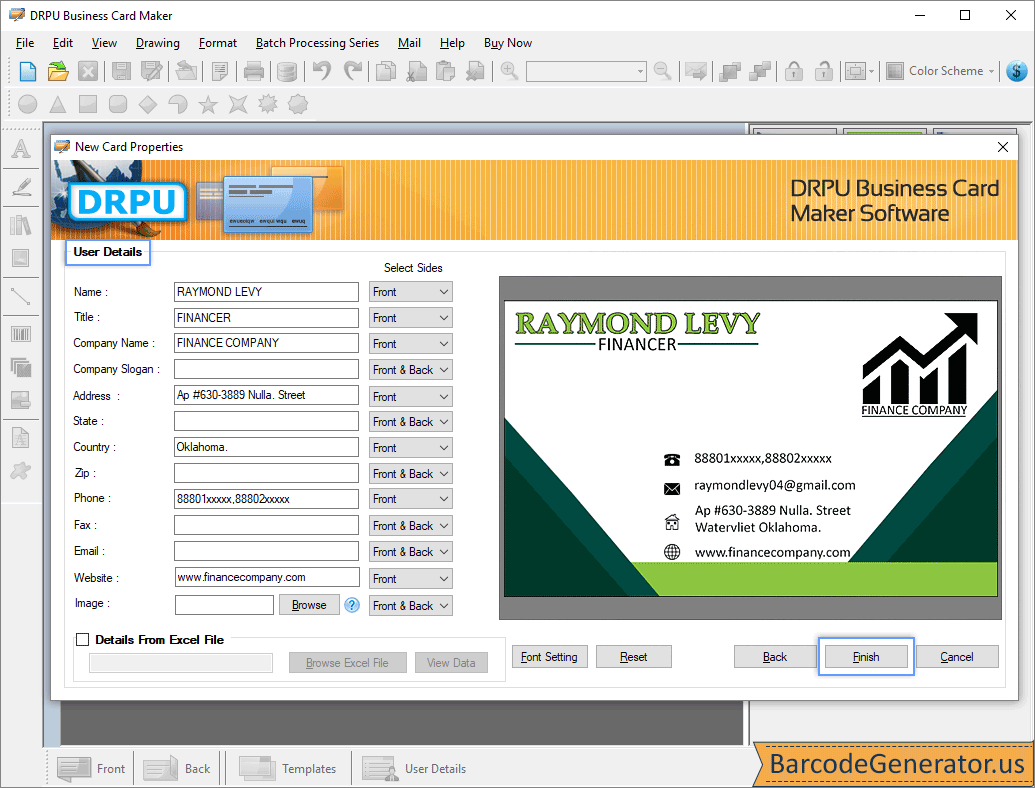Viewport: 1035px width, 788px height.
Task: Expand the Color Scheme dropdown
Action: pyautogui.click(x=940, y=71)
